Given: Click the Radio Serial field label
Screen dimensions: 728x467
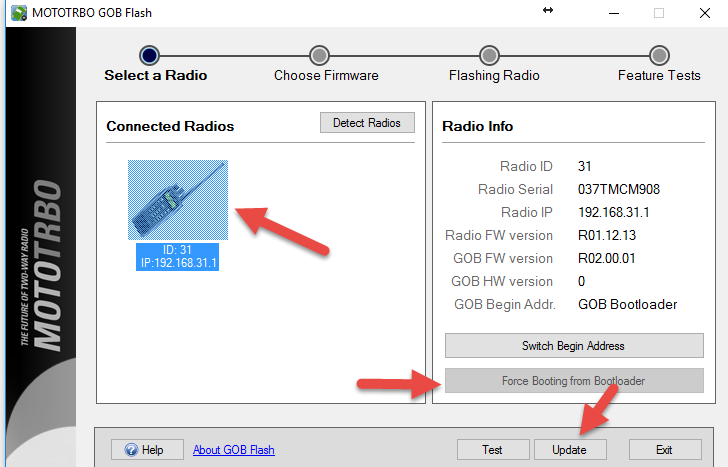Looking at the screenshot, I should point(515,189).
